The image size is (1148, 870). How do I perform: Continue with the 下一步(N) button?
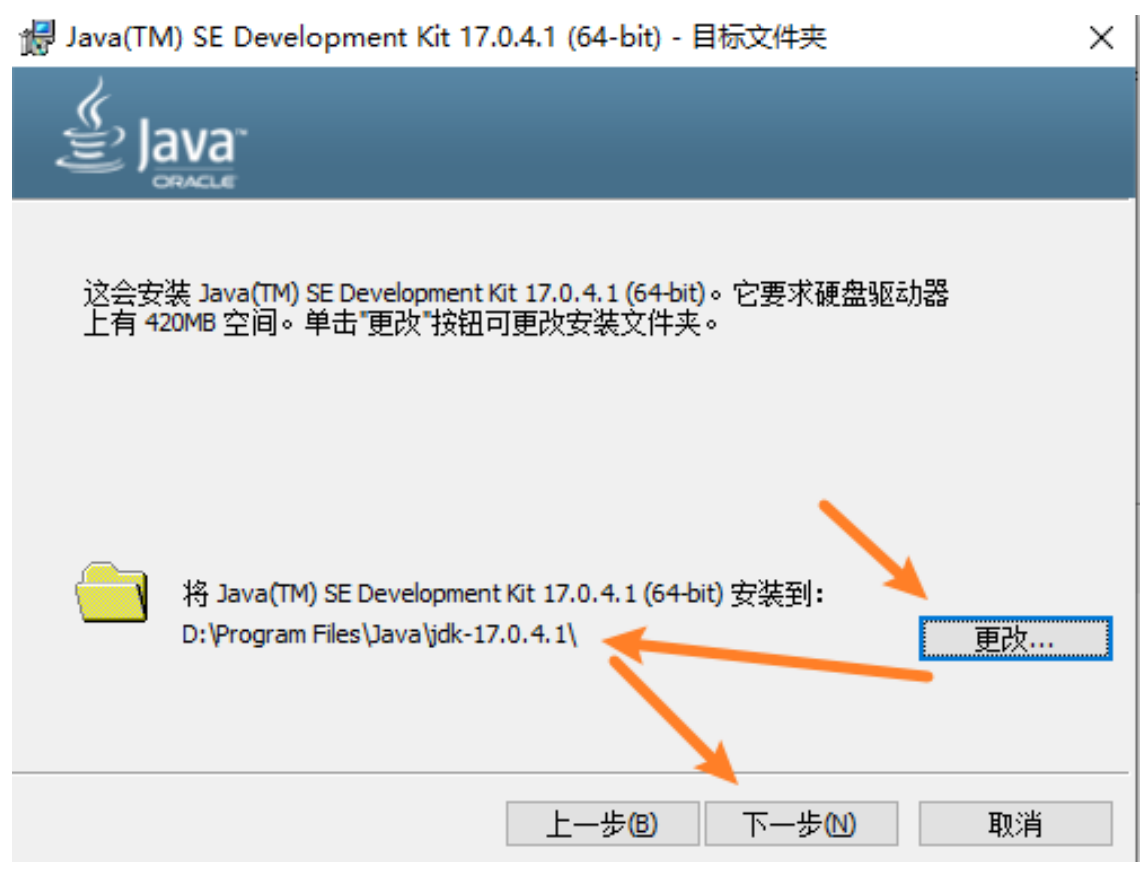pos(800,825)
